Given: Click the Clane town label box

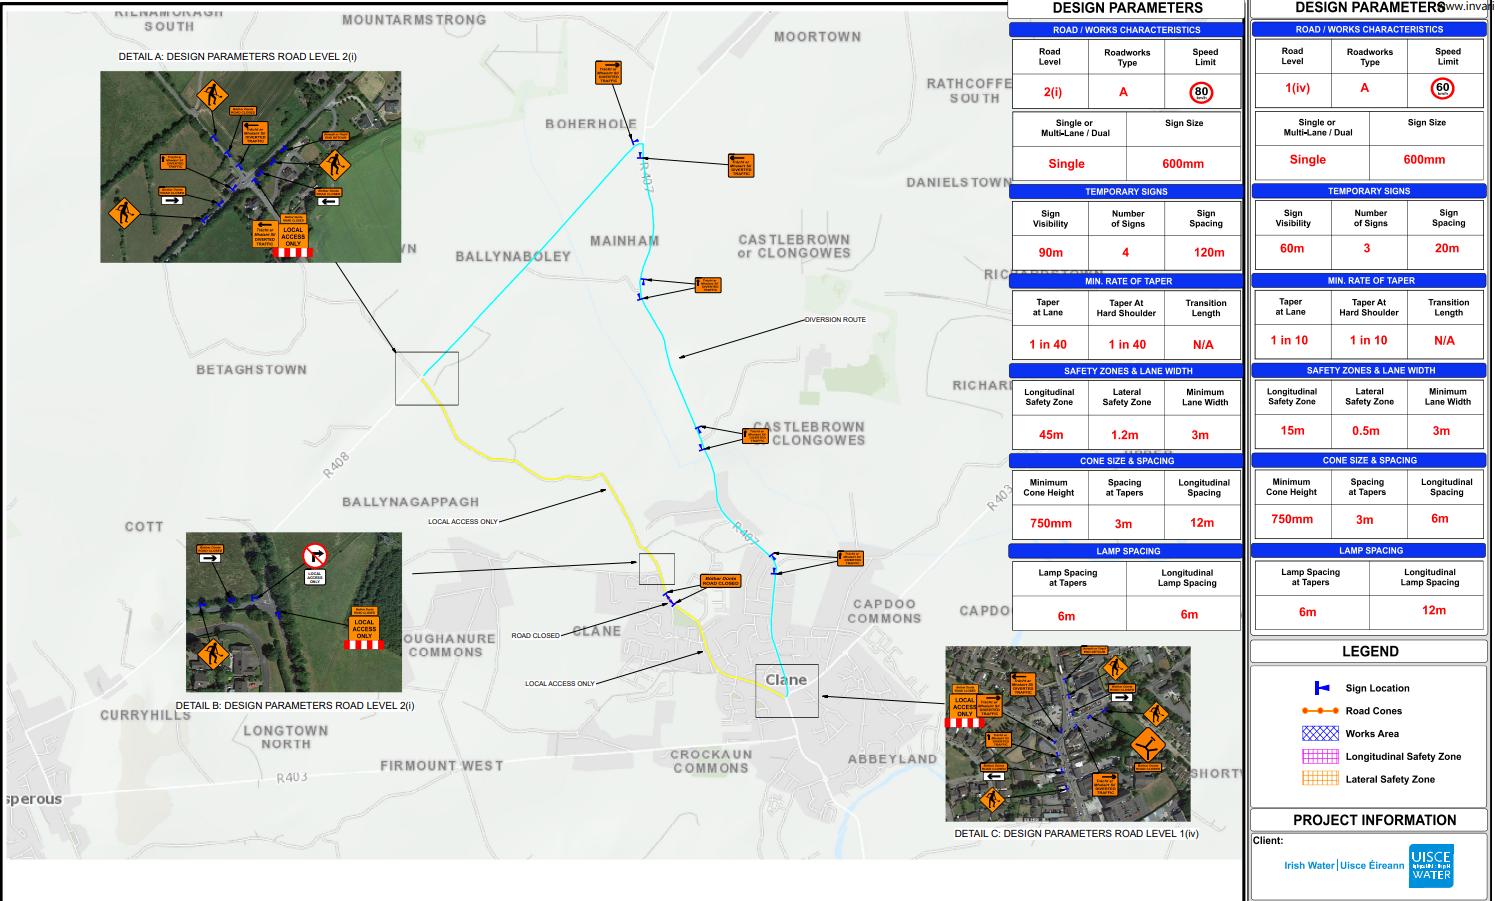Looking at the screenshot, I should [786, 690].
